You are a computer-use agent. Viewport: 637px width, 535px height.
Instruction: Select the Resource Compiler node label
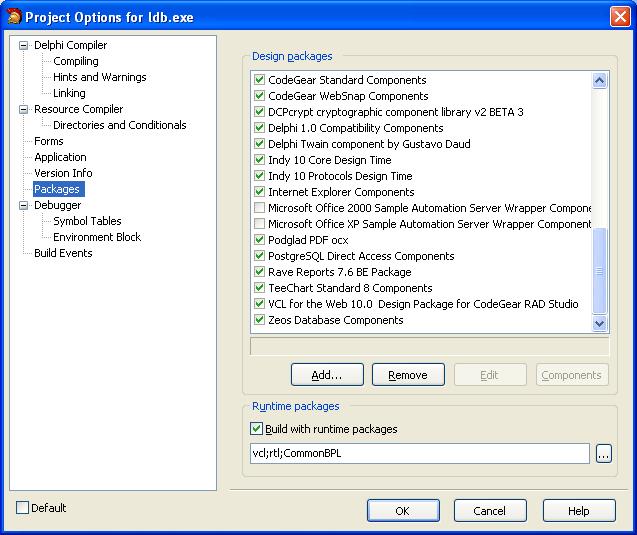pos(78,109)
